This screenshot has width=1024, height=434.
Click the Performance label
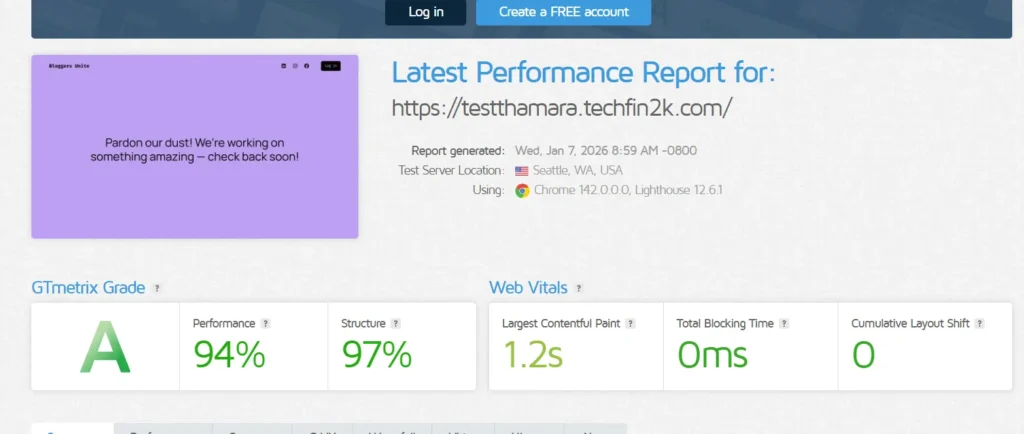tap(224, 324)
